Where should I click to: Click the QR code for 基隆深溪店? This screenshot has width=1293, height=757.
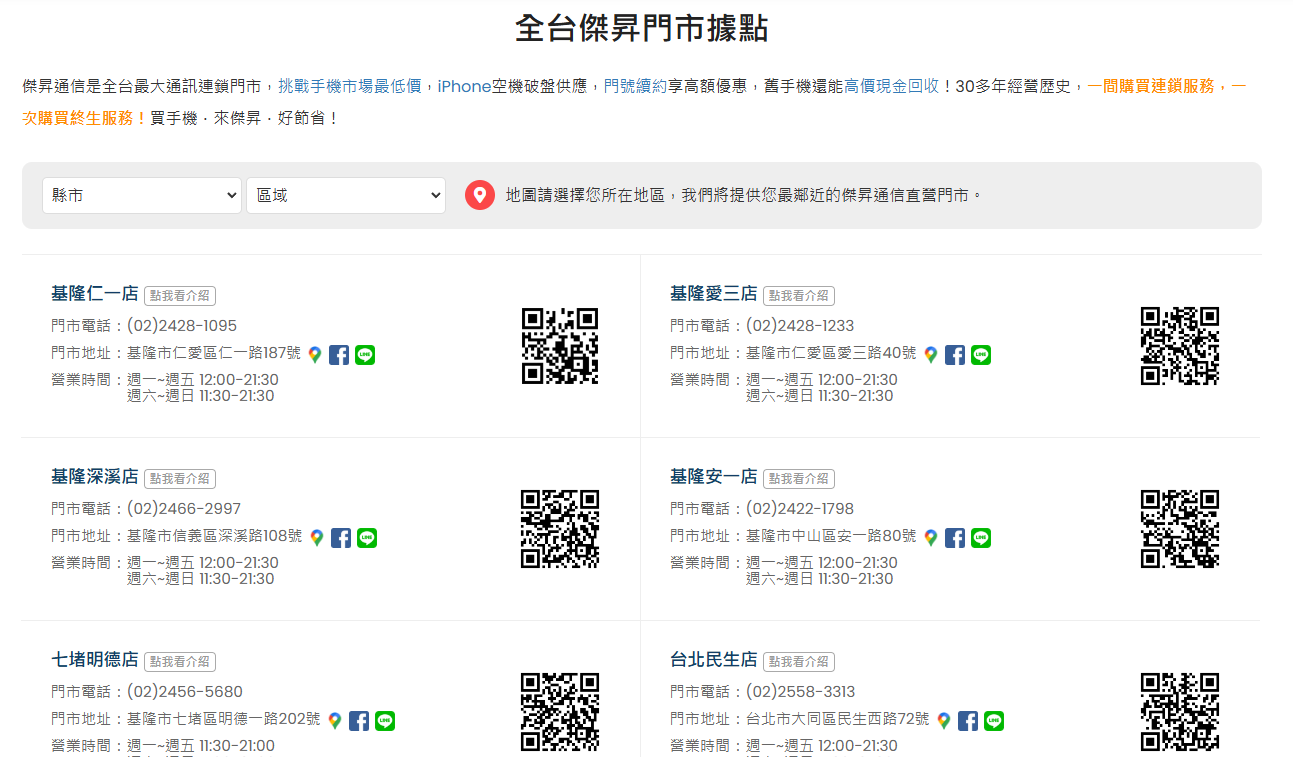tap(560, 529)
